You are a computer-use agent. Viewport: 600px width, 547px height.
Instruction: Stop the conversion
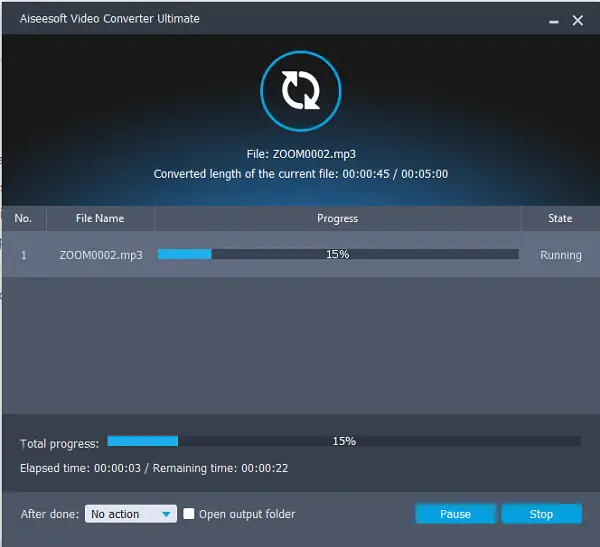[x=541, y=514]
